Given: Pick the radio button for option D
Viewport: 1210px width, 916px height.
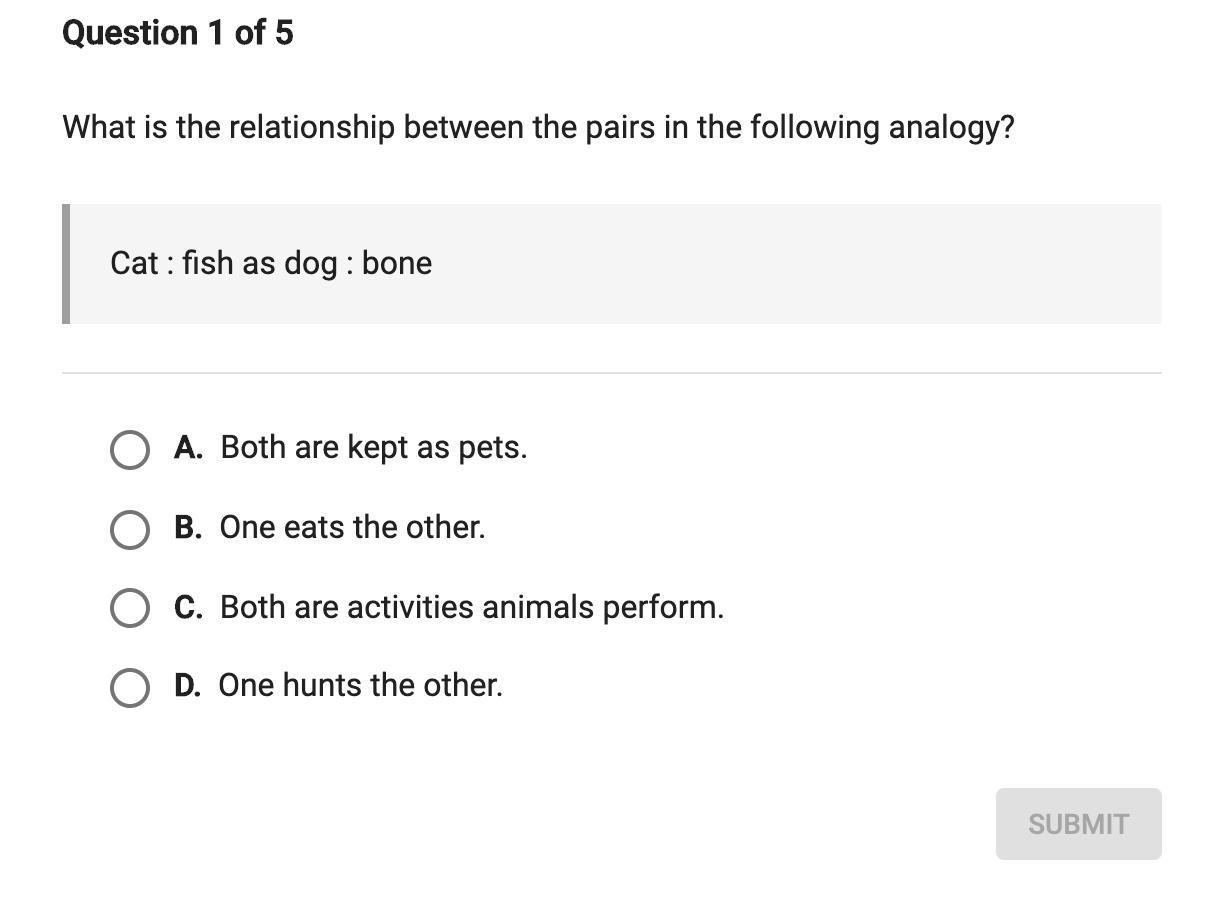Looking at the screenshot, I should pos(130,687).
